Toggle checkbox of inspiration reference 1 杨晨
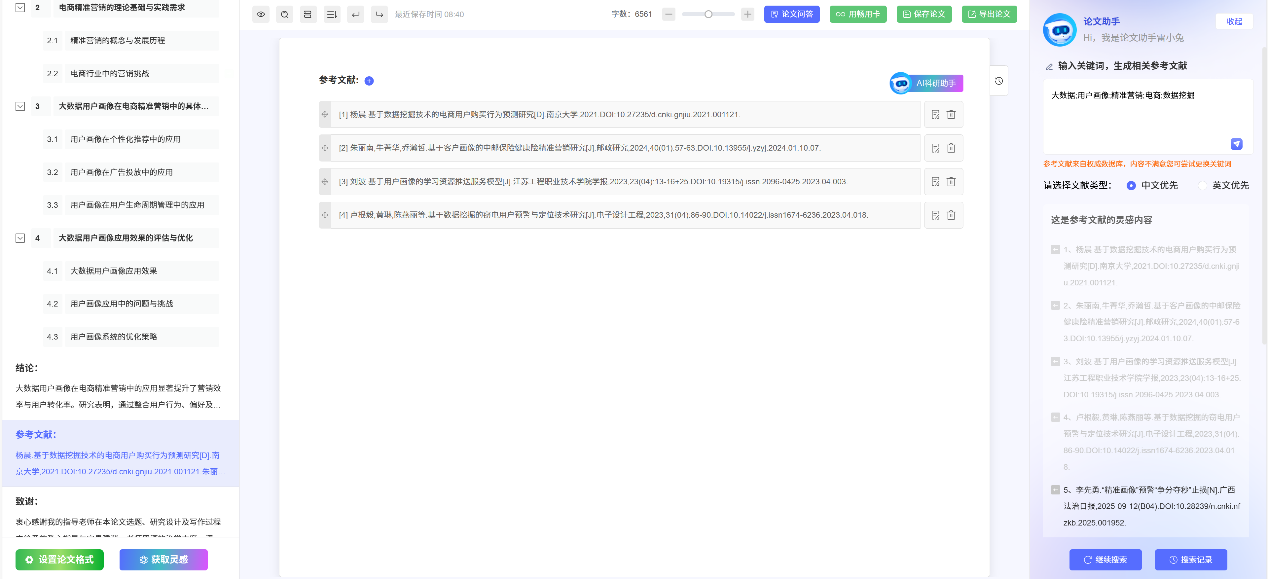 coord(1055,249)
